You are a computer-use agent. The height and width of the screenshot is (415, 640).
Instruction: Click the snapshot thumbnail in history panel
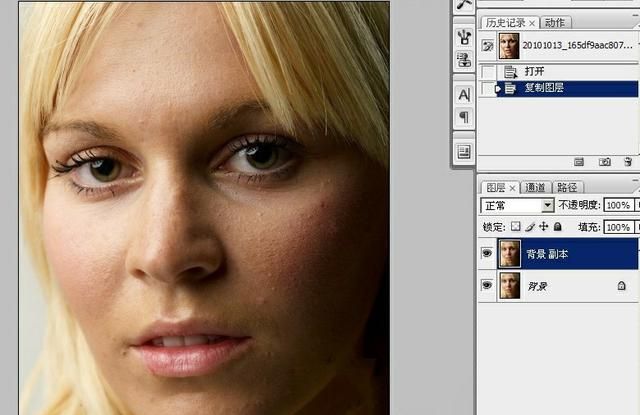[509, 46]
